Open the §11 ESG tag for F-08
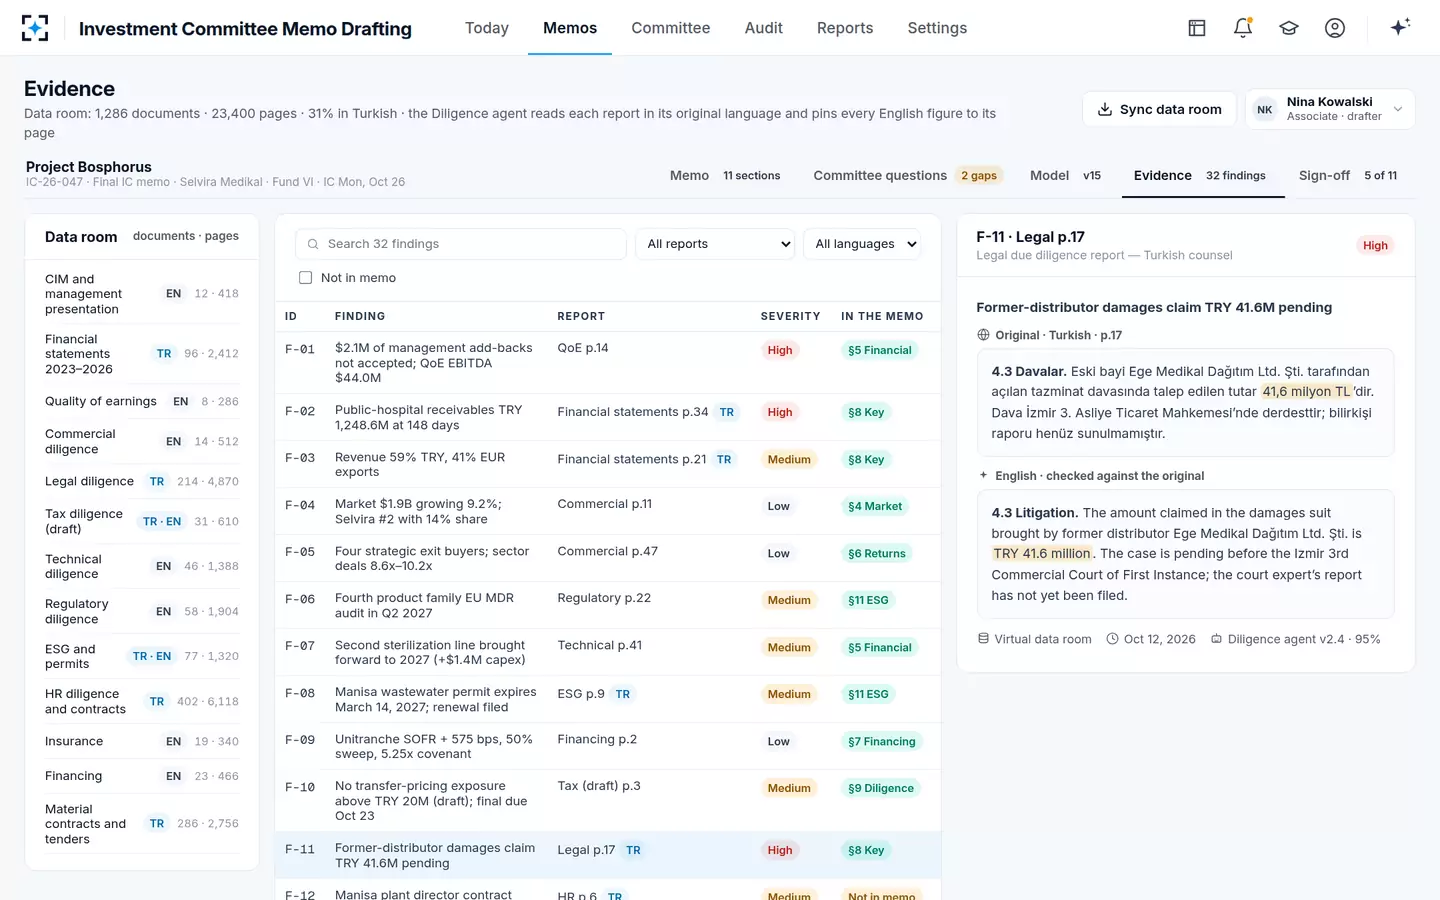The height and width of the screenshot is (900, 1440). click(x=868, y=694)
